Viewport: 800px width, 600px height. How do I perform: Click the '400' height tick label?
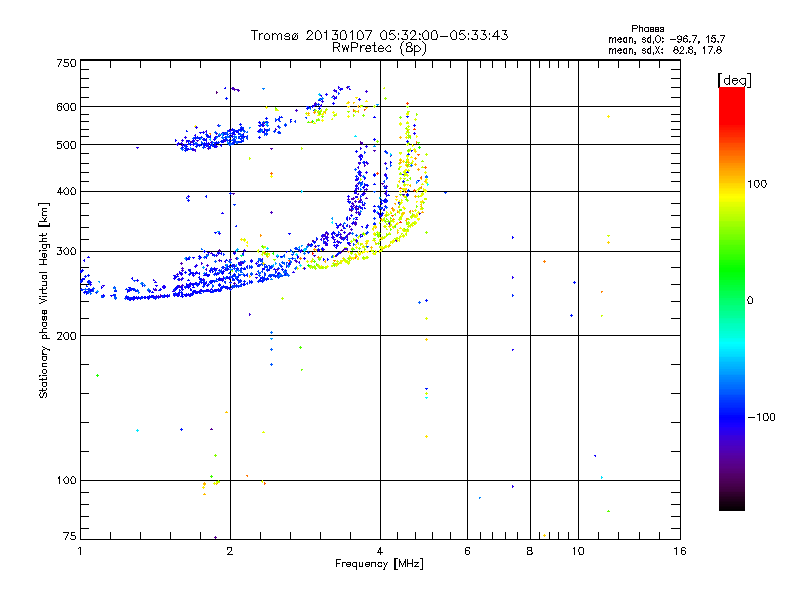point(66,191)
